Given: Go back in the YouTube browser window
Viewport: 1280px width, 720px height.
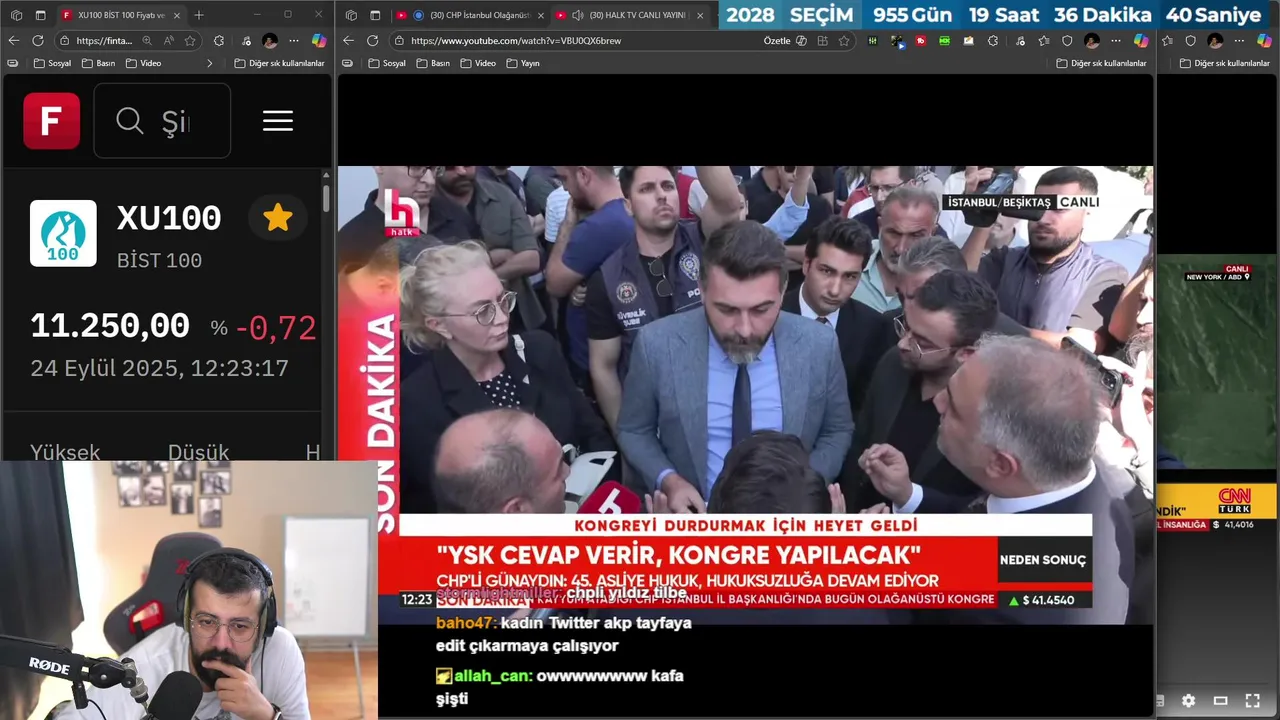Looking at the screenshot, I should click(x=348, y=40).
